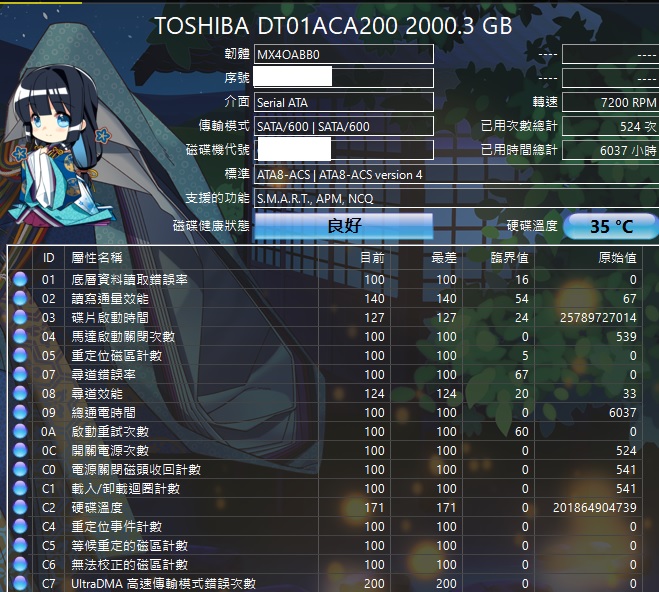Click the status orb for attribute 01
Viewport: 659px width, 592px height.
point(20,279)
